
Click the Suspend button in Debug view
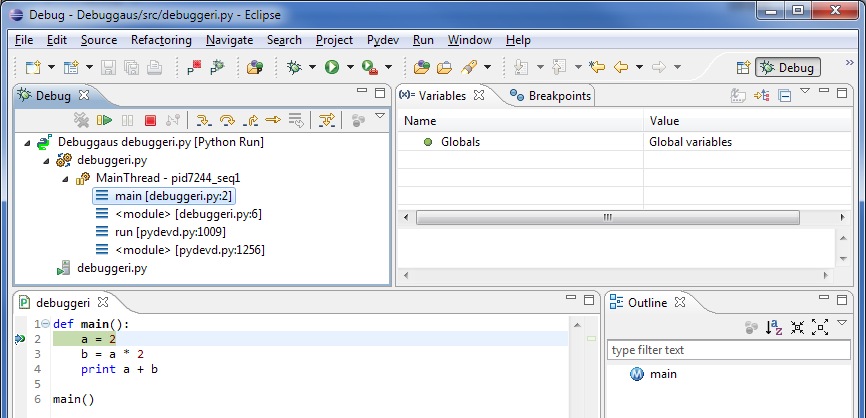coord(128,120)
